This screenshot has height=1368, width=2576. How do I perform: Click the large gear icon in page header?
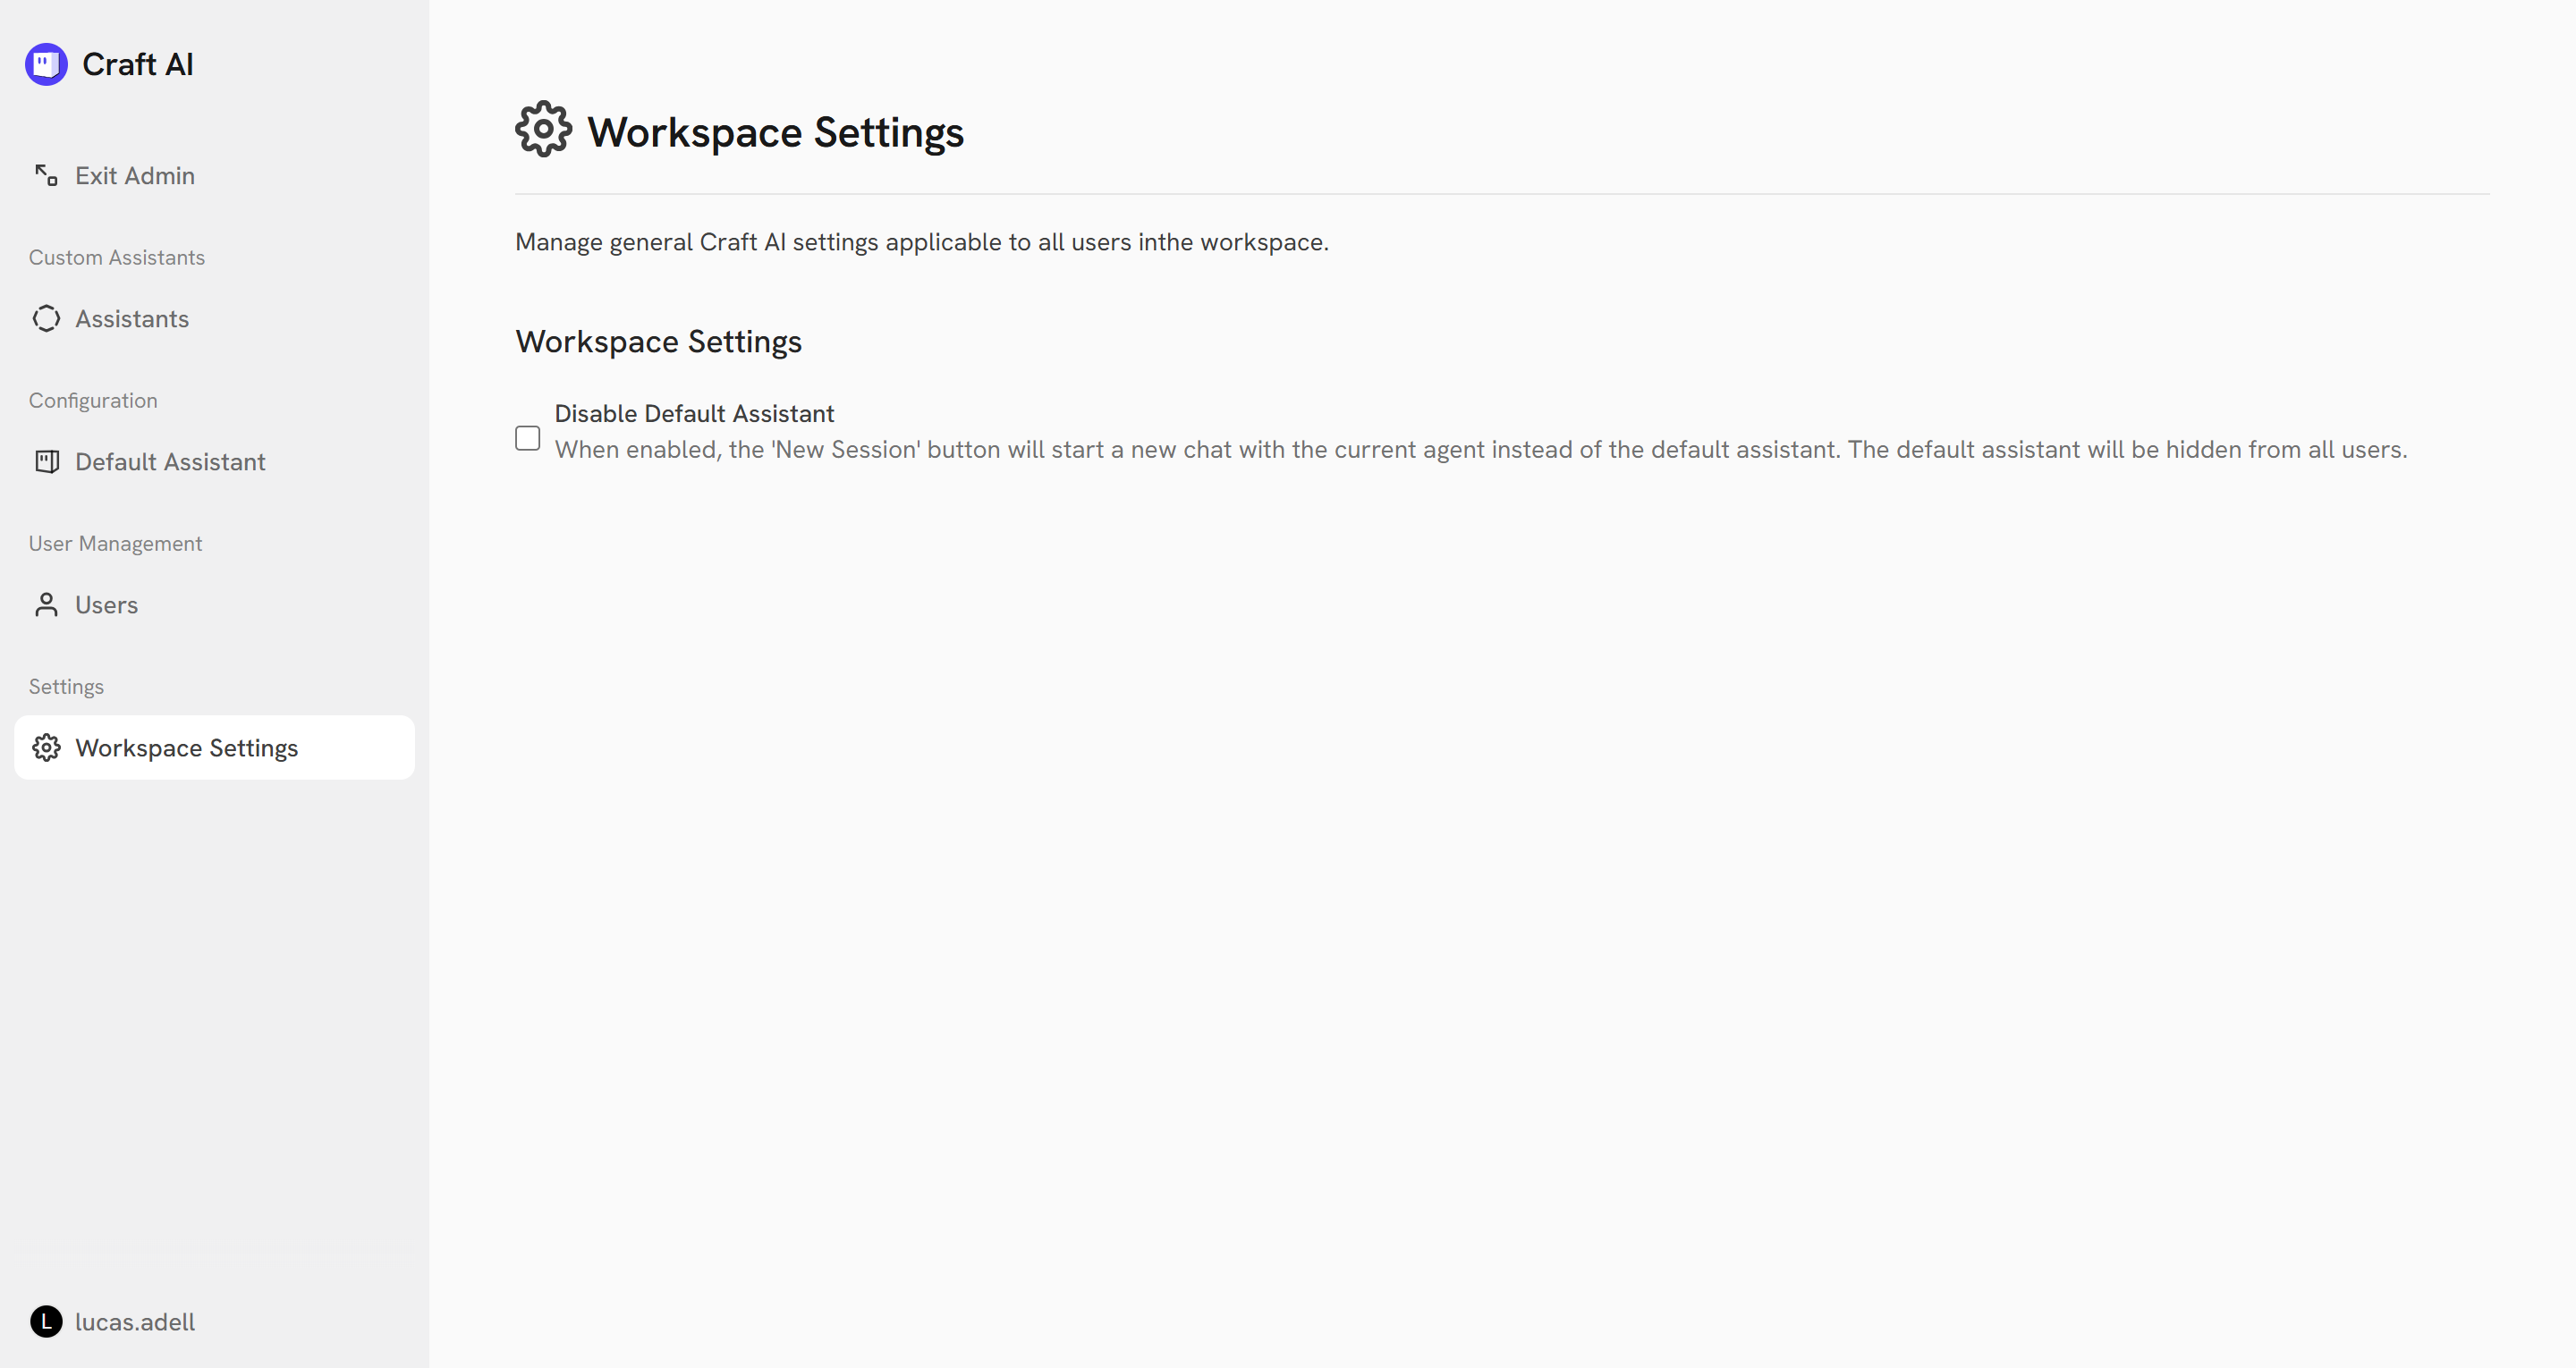(543, 129)
